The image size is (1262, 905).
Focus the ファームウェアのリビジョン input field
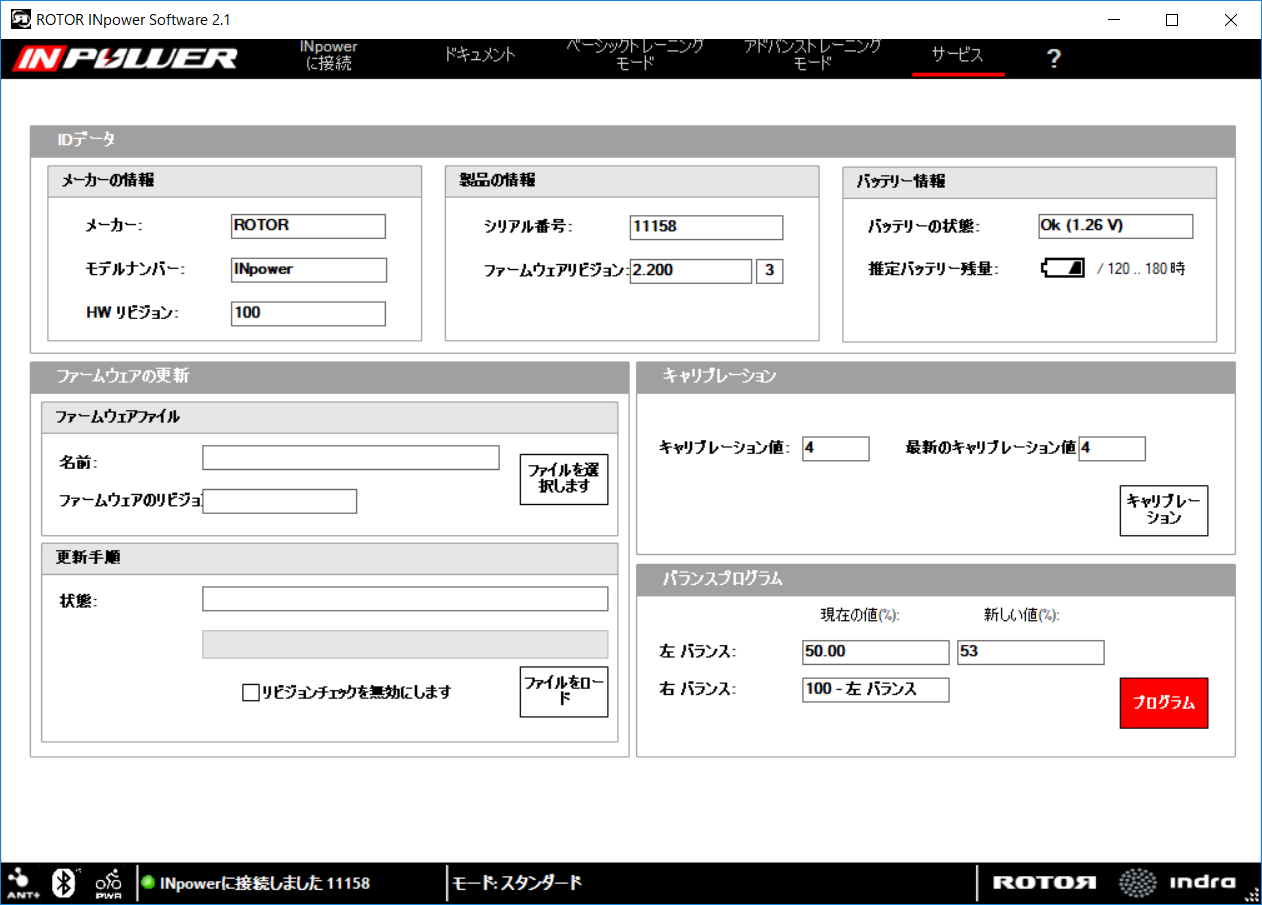279,501
